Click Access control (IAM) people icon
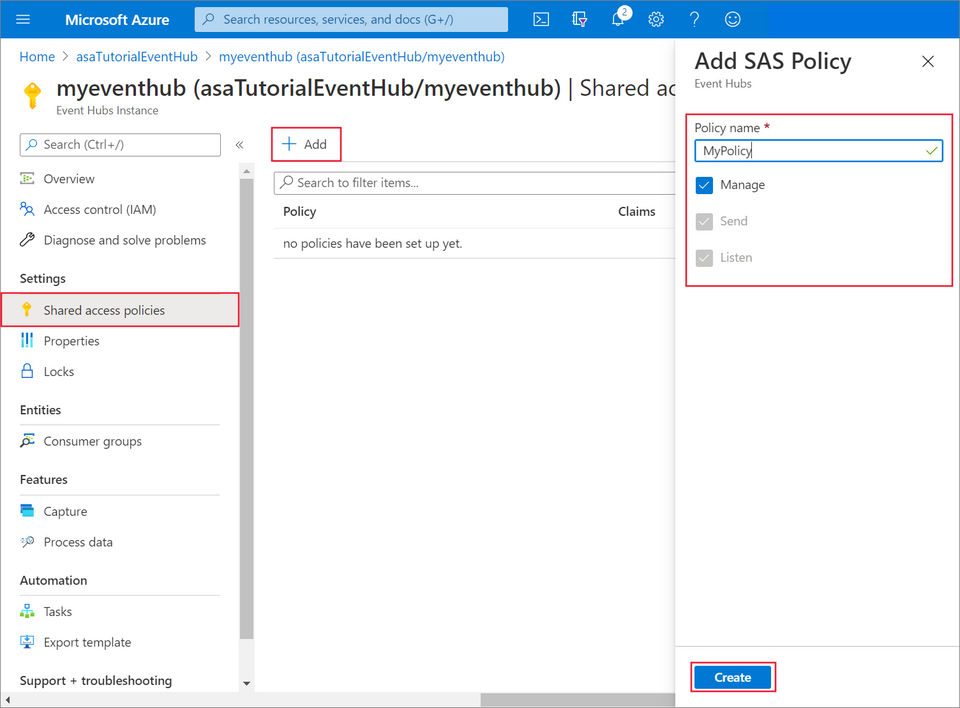960x708 pixels. click(27, 209)
